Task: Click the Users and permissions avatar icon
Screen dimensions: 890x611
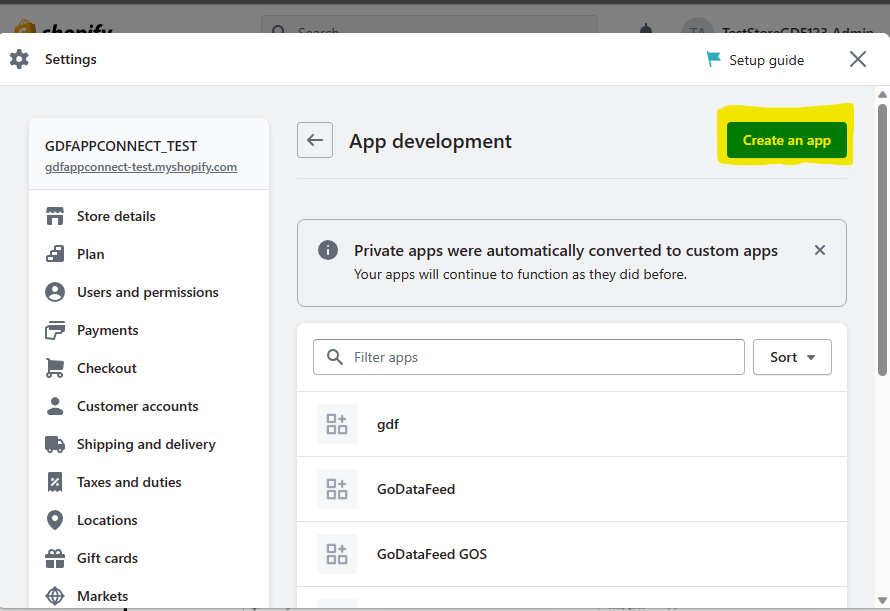Action: [x=55, y=292]
